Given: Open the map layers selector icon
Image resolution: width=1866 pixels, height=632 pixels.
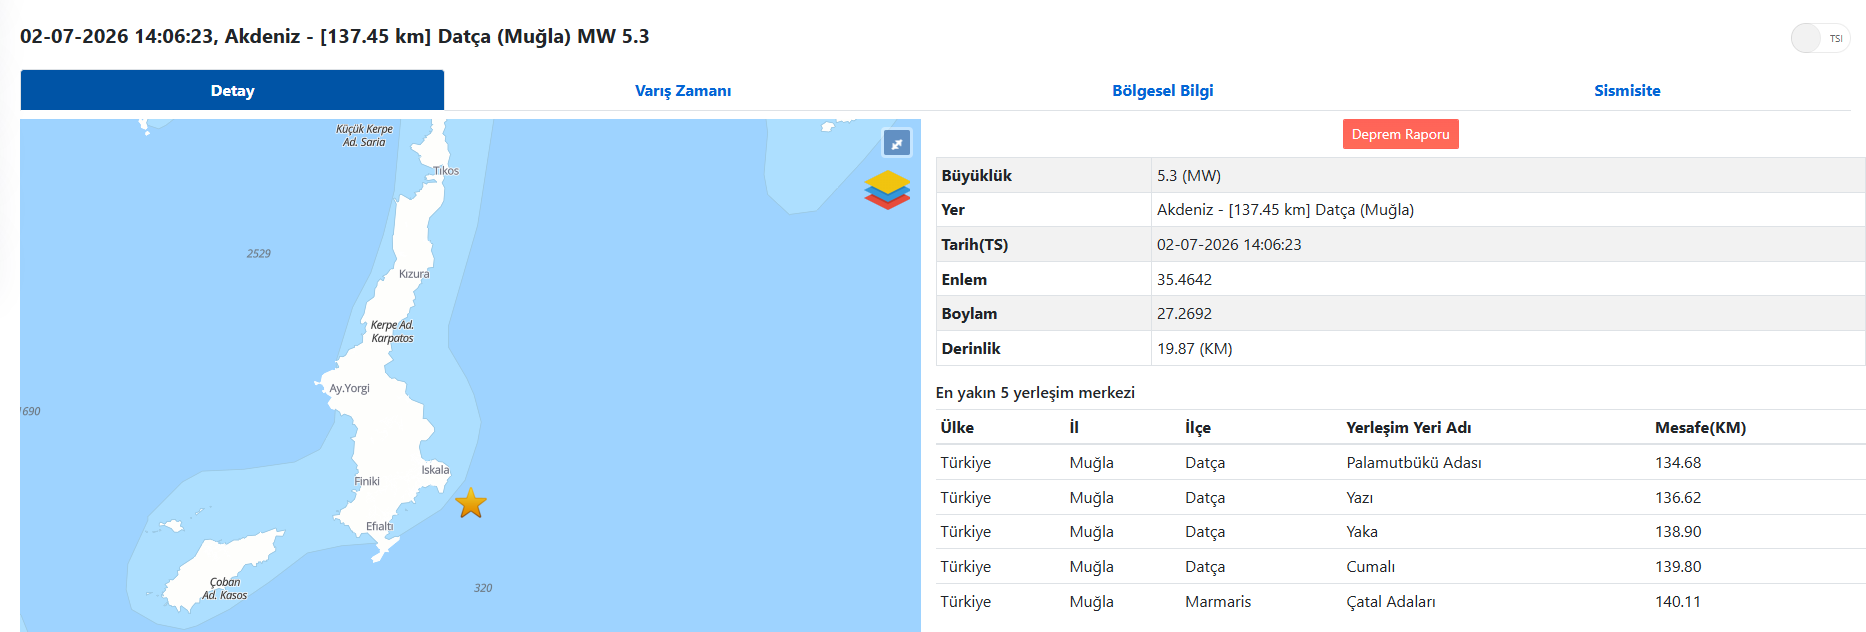Looking at the screenshot, I should click(887, 190).
